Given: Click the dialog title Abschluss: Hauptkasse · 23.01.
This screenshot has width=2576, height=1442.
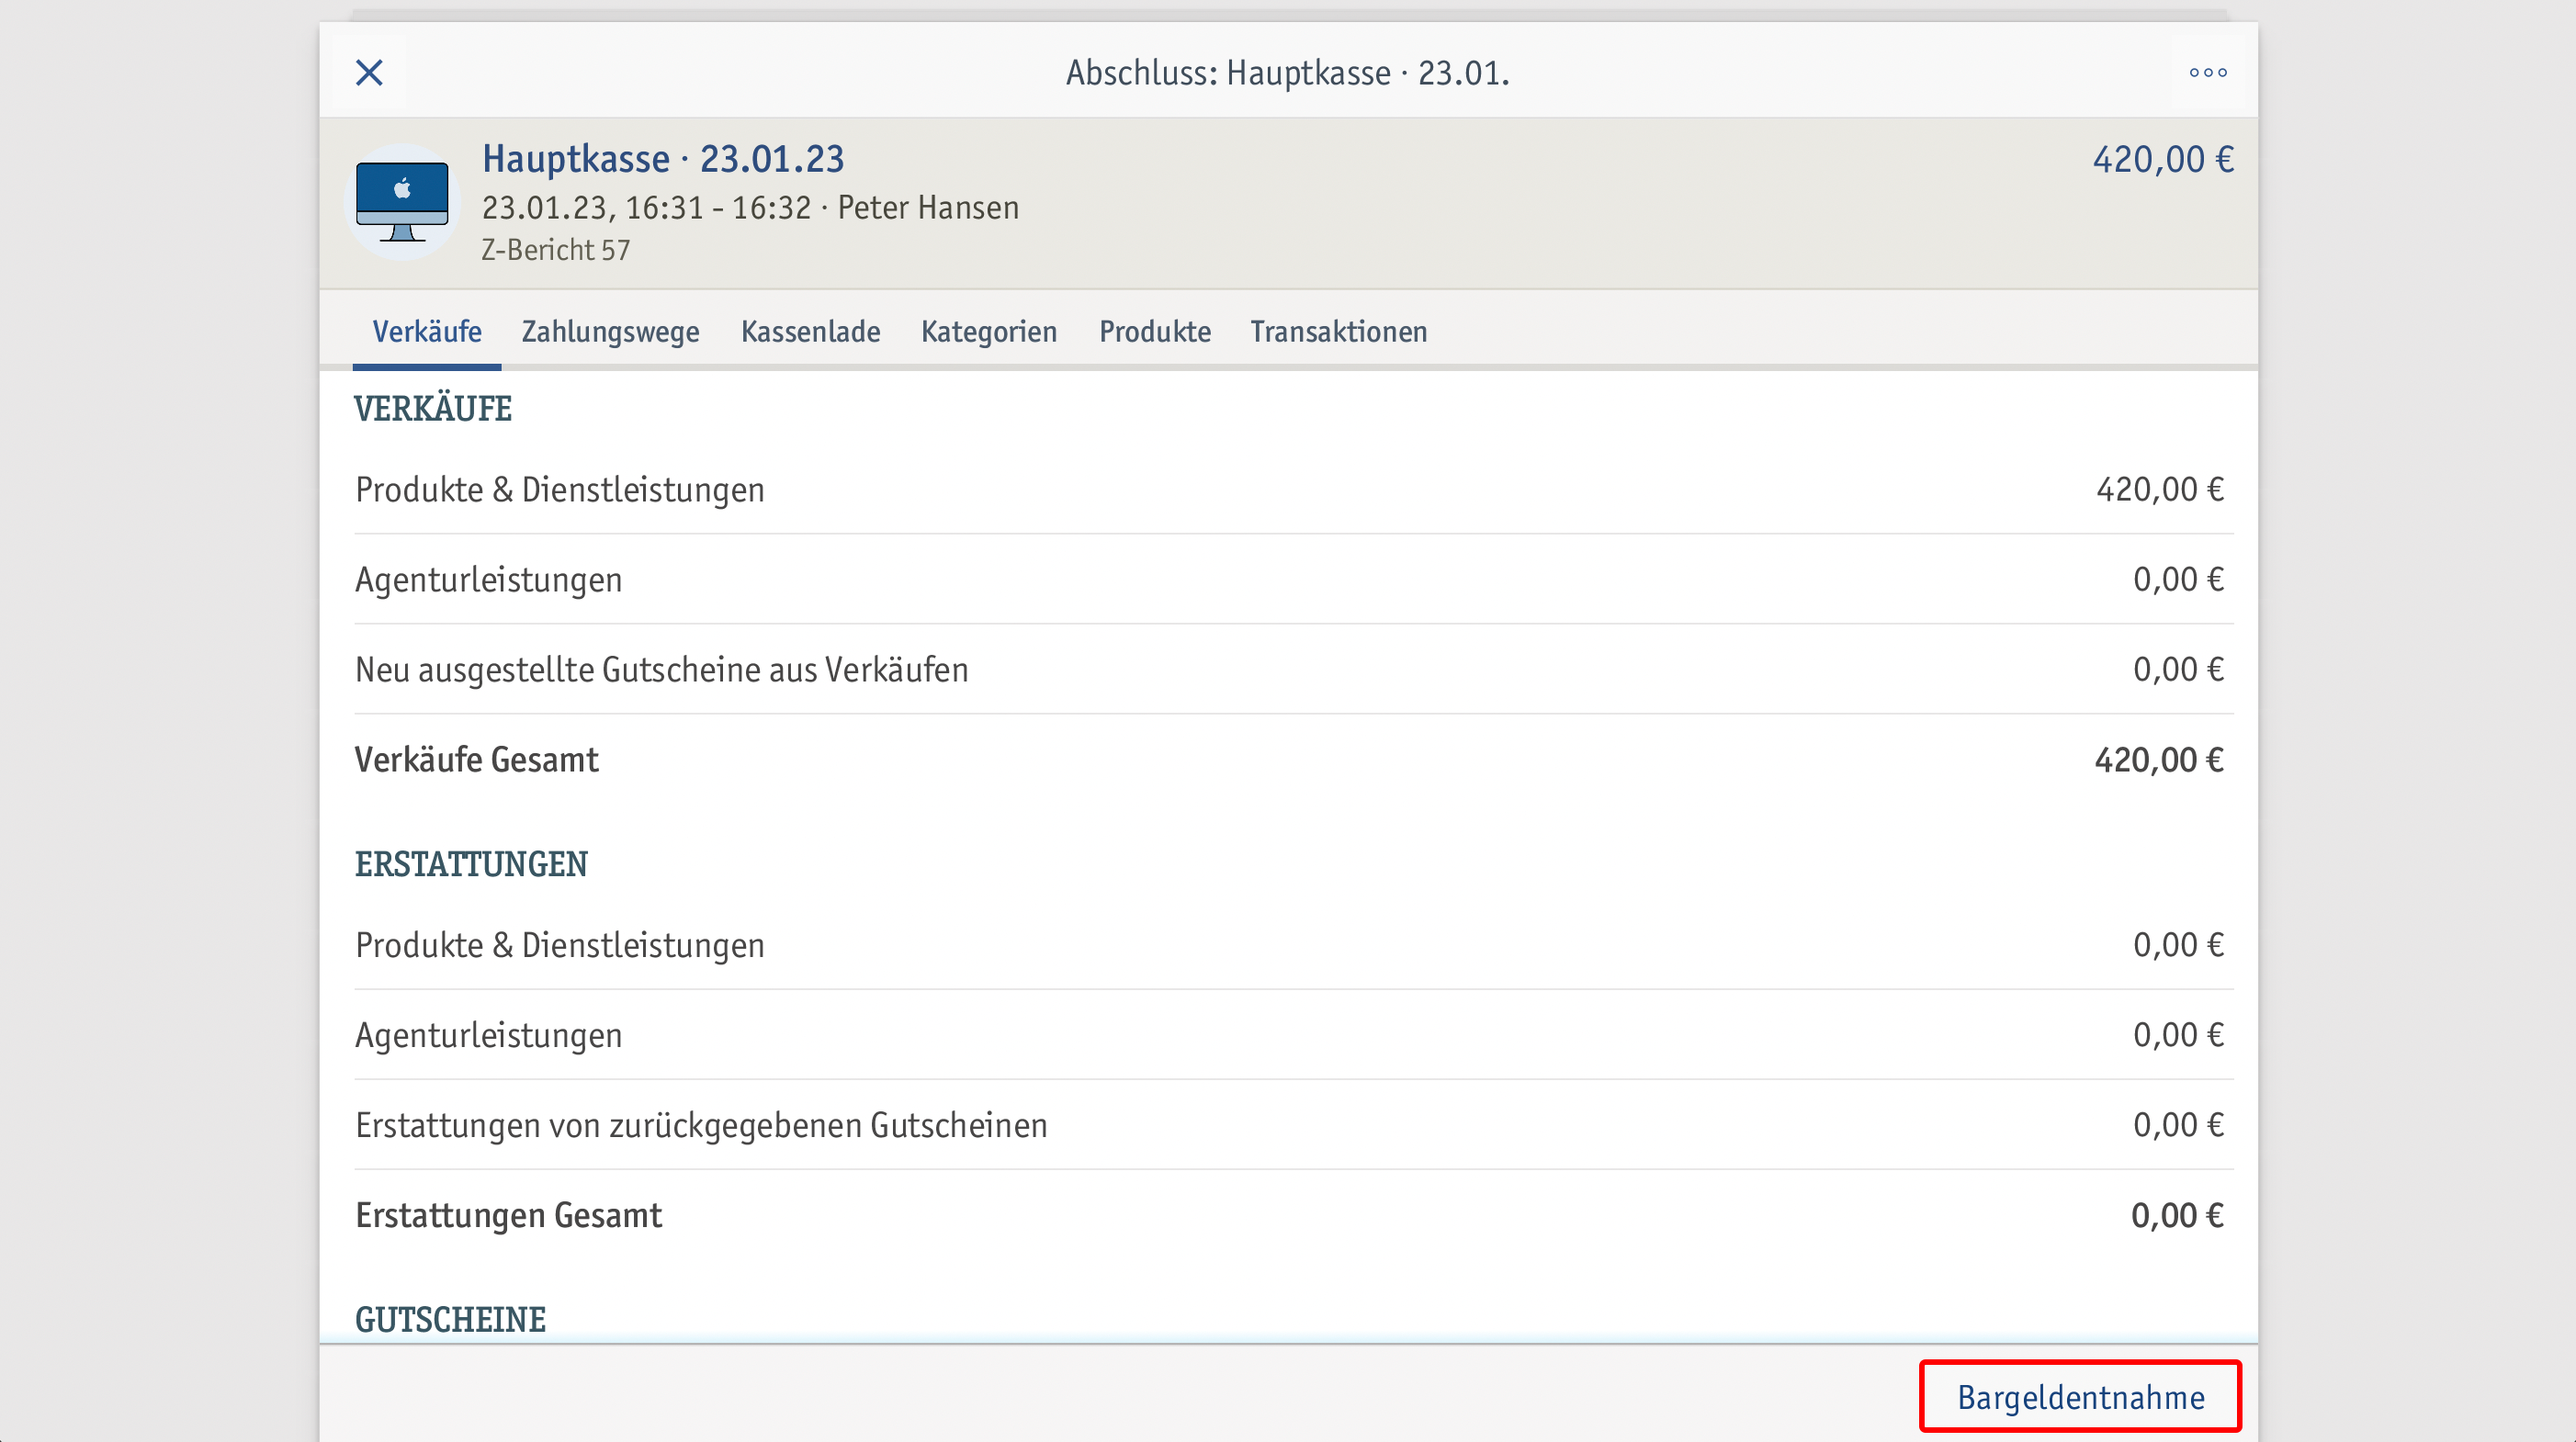Looking at the screenshot, I should click(1287, 73).
